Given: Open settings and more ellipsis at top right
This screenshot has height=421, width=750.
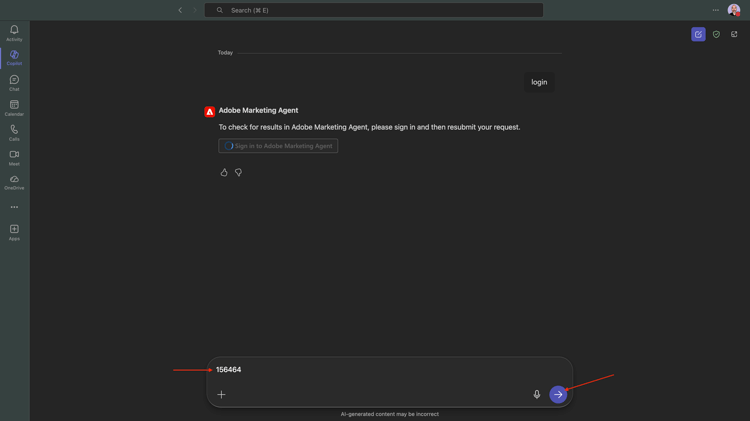Looking at the screenshot, I should click(x=716, y=10).
